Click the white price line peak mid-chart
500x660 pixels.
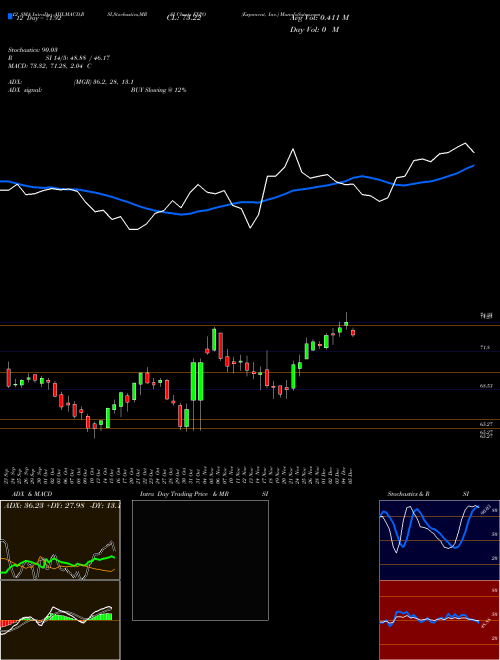[293, 149]
